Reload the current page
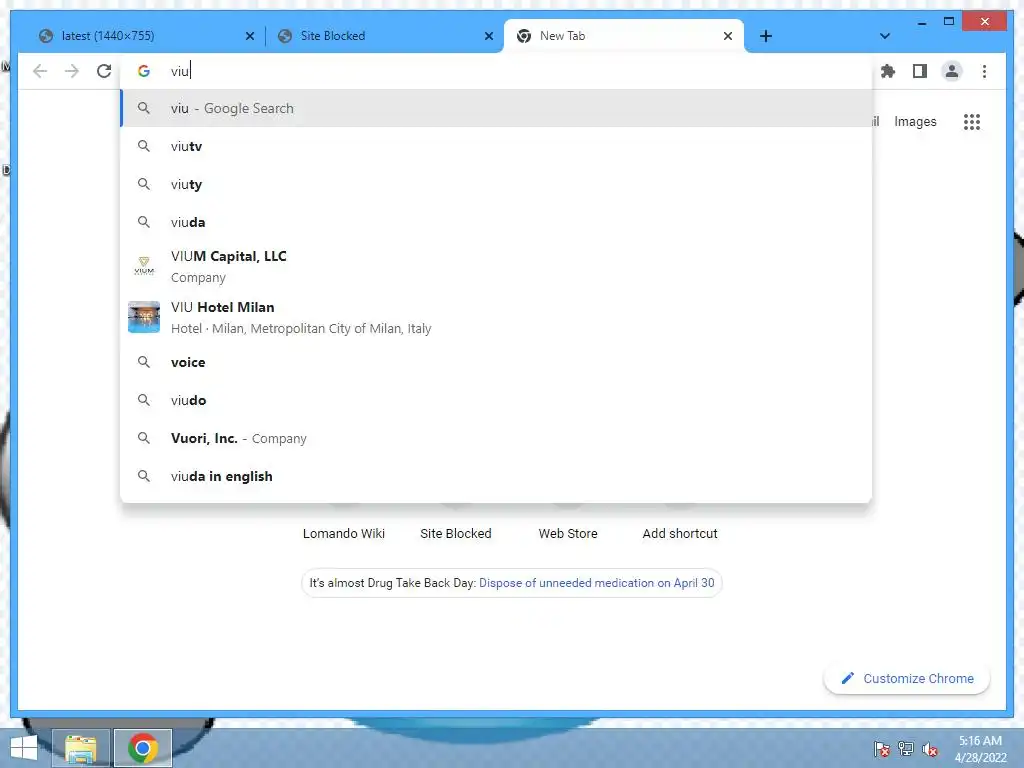The image size is (1024, 768). [x=104, y=71]
